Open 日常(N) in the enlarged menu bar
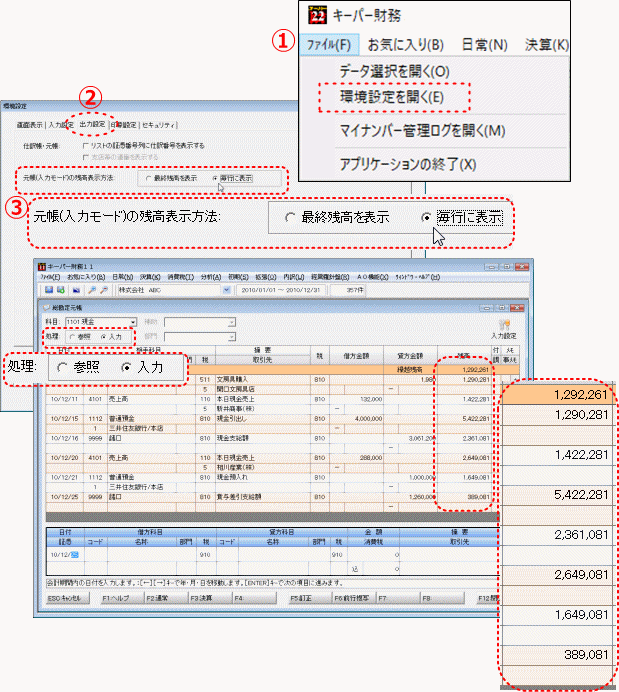The height and width of the screenshot is (692, 619). [484, 45]
